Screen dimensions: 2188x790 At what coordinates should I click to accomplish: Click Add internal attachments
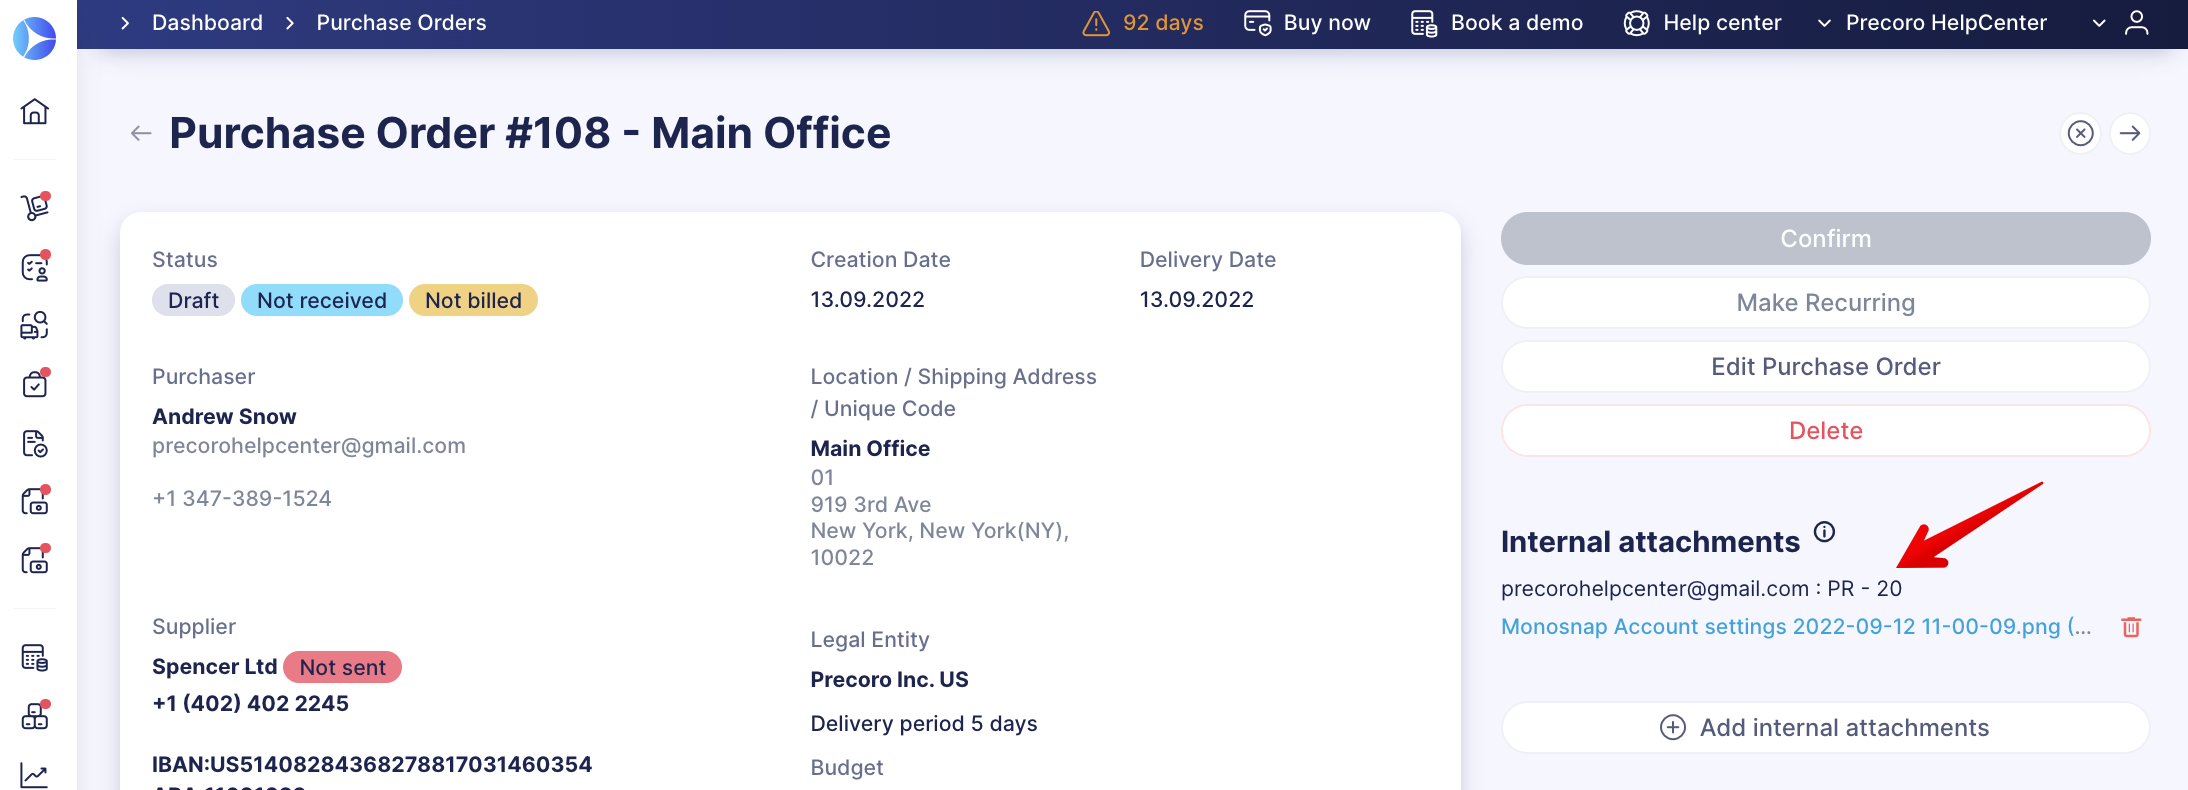click(x=1825, y=728)
